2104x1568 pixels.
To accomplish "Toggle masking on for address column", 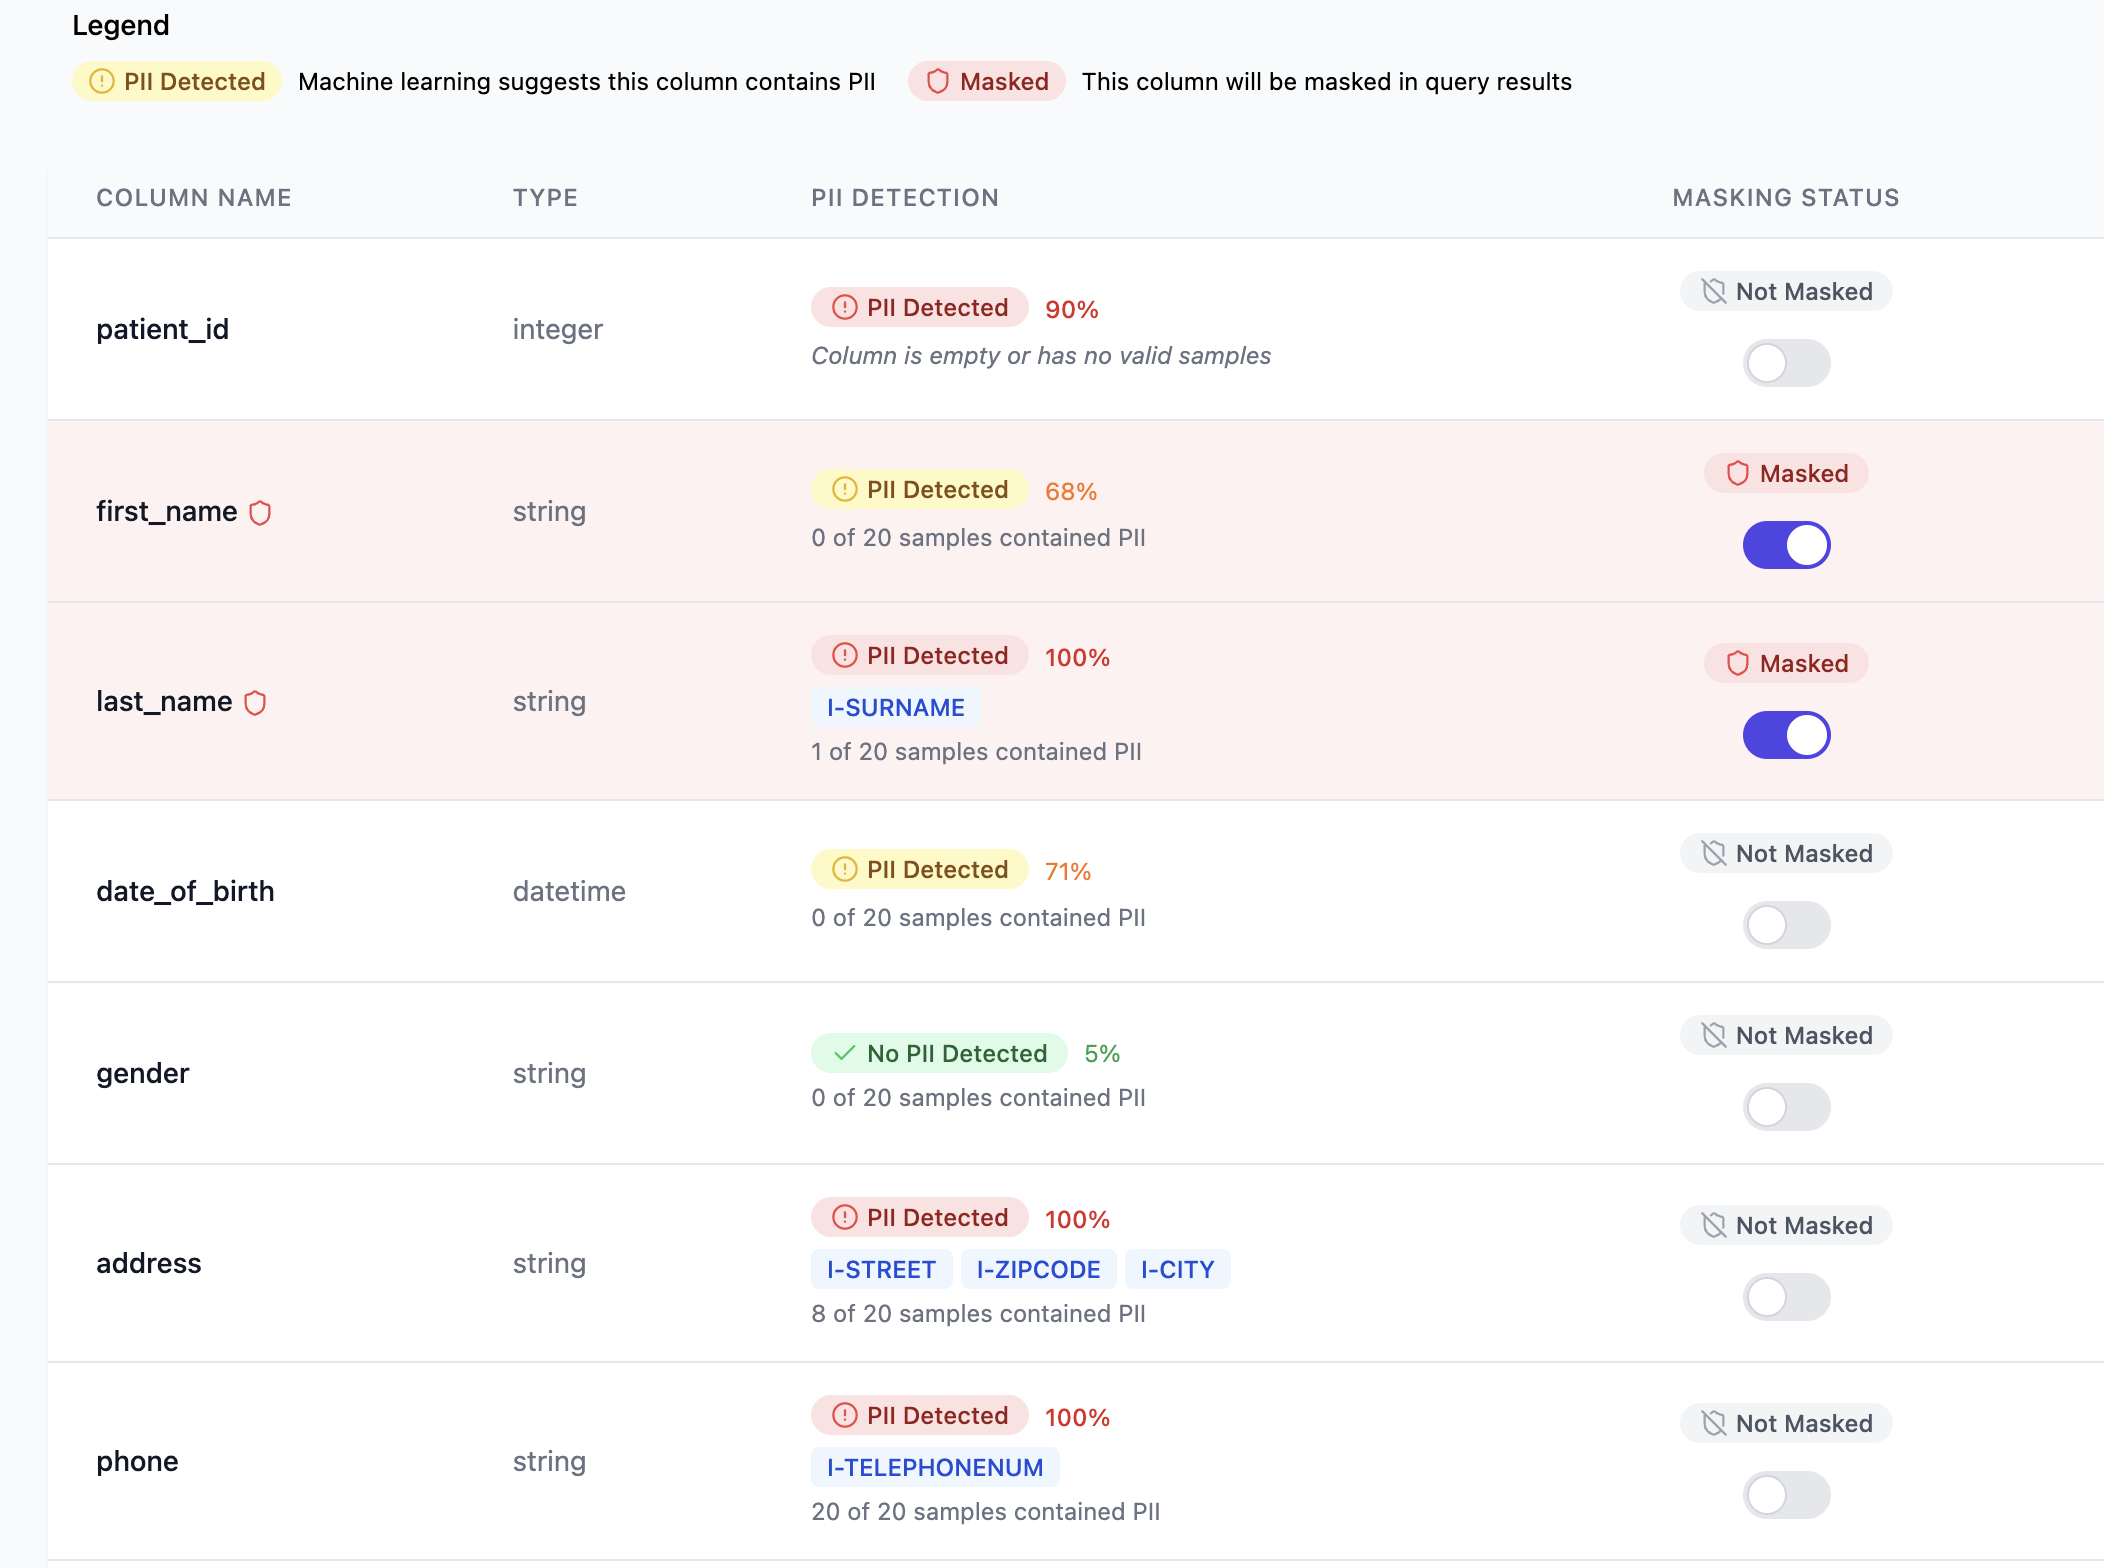I will pyautogui.click(x=1786, y=1297).
